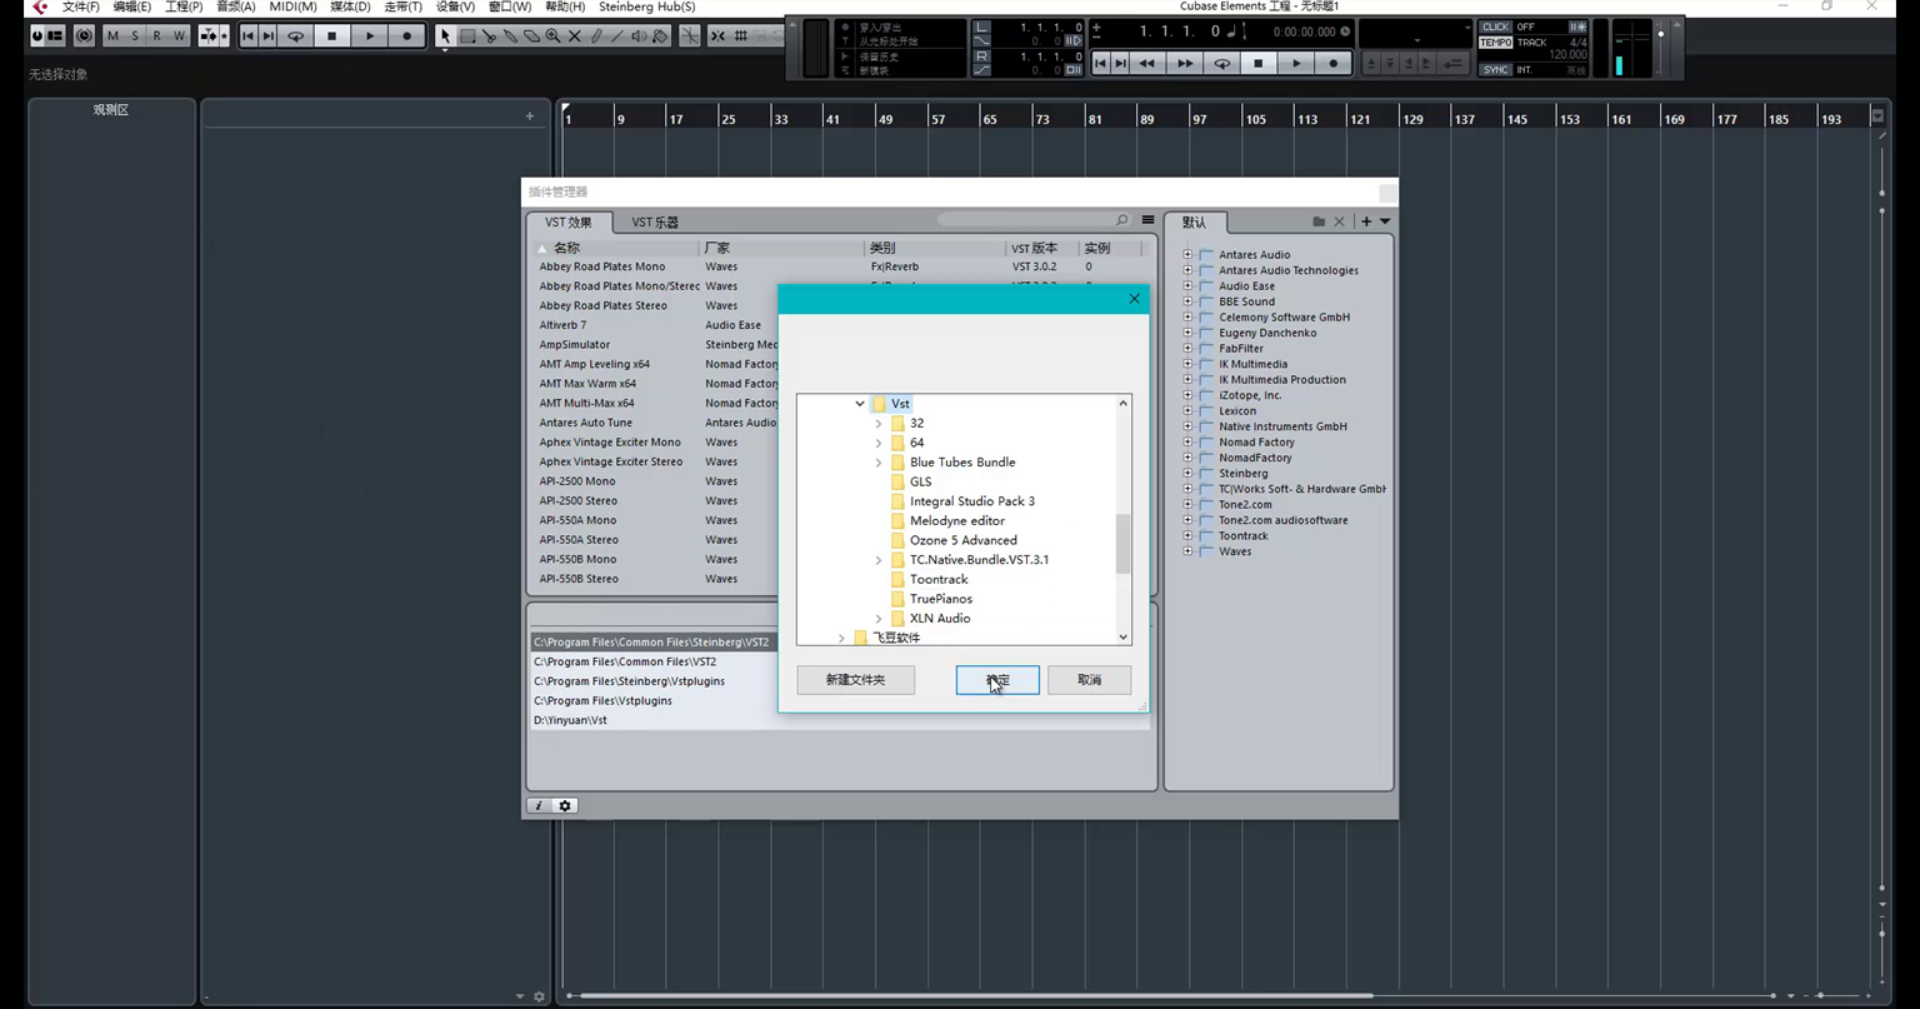The height and width of the screenshot is (1009, 1920).
Task: Click the folder tree vertical scrollbar thumb
Action: [1123, 544]
